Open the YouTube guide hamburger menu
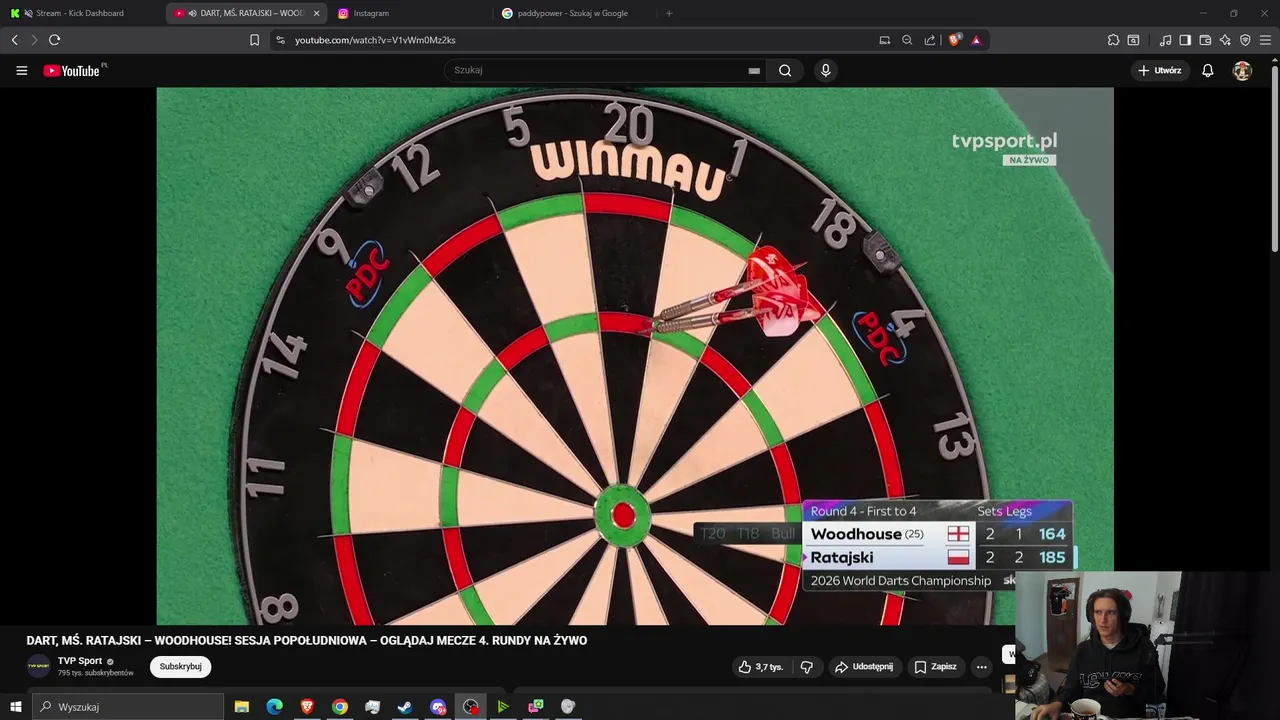This screenshot has height=720, width=1280. [x=21, y=71]
